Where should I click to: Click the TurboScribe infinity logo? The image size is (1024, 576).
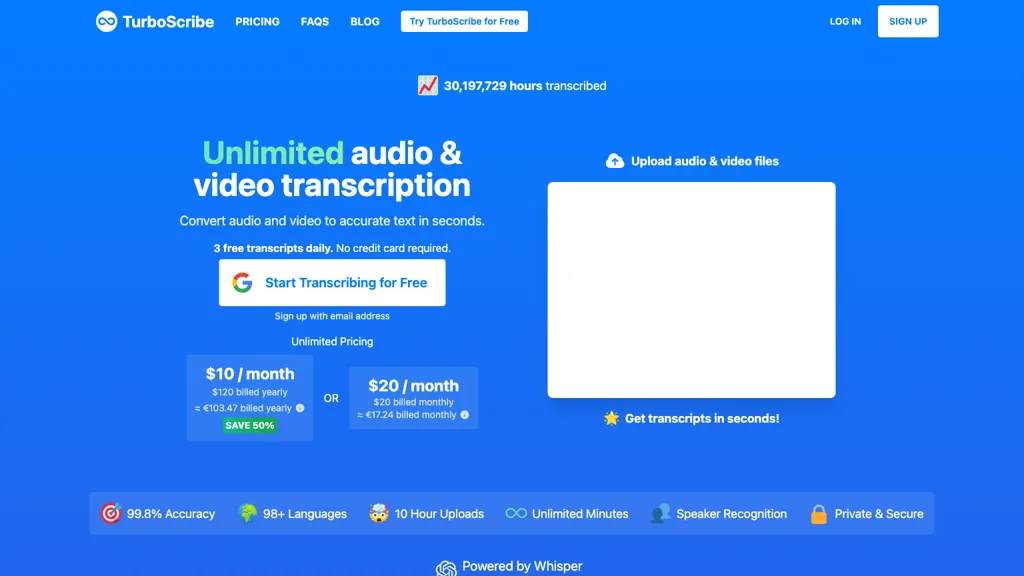[x=107, y=21]
